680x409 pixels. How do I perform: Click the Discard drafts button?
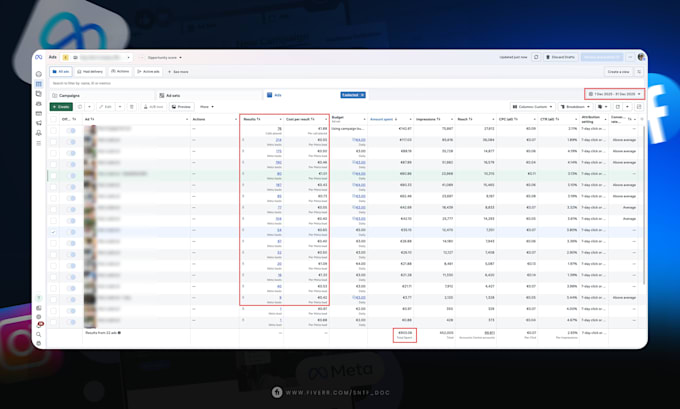560,57
